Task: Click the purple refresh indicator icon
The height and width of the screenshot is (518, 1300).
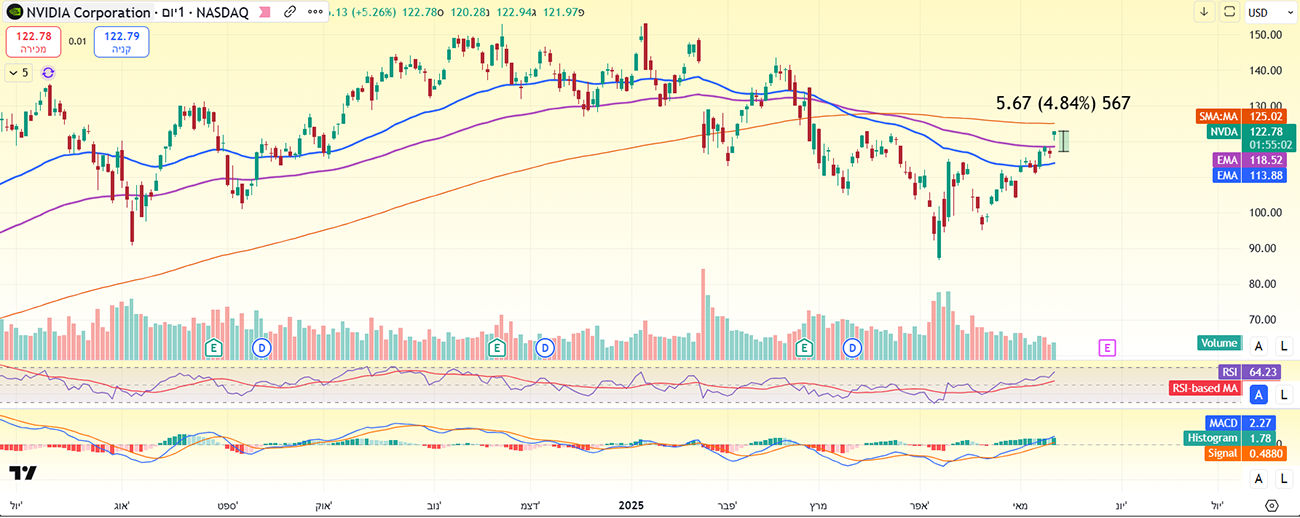Action: tap(48, 72)
